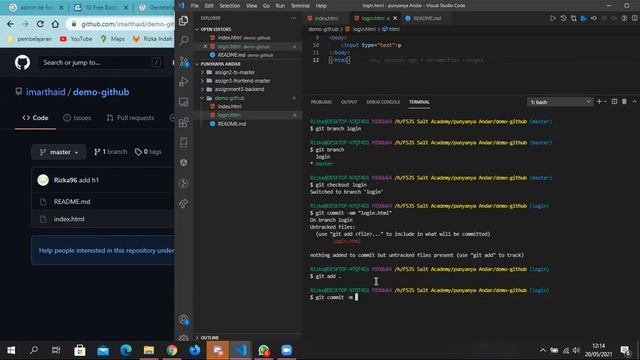This screenshot has width=640, height=360.
Task: Open the master branch dropdown on GitHub
Action: (x=59, y=152)
